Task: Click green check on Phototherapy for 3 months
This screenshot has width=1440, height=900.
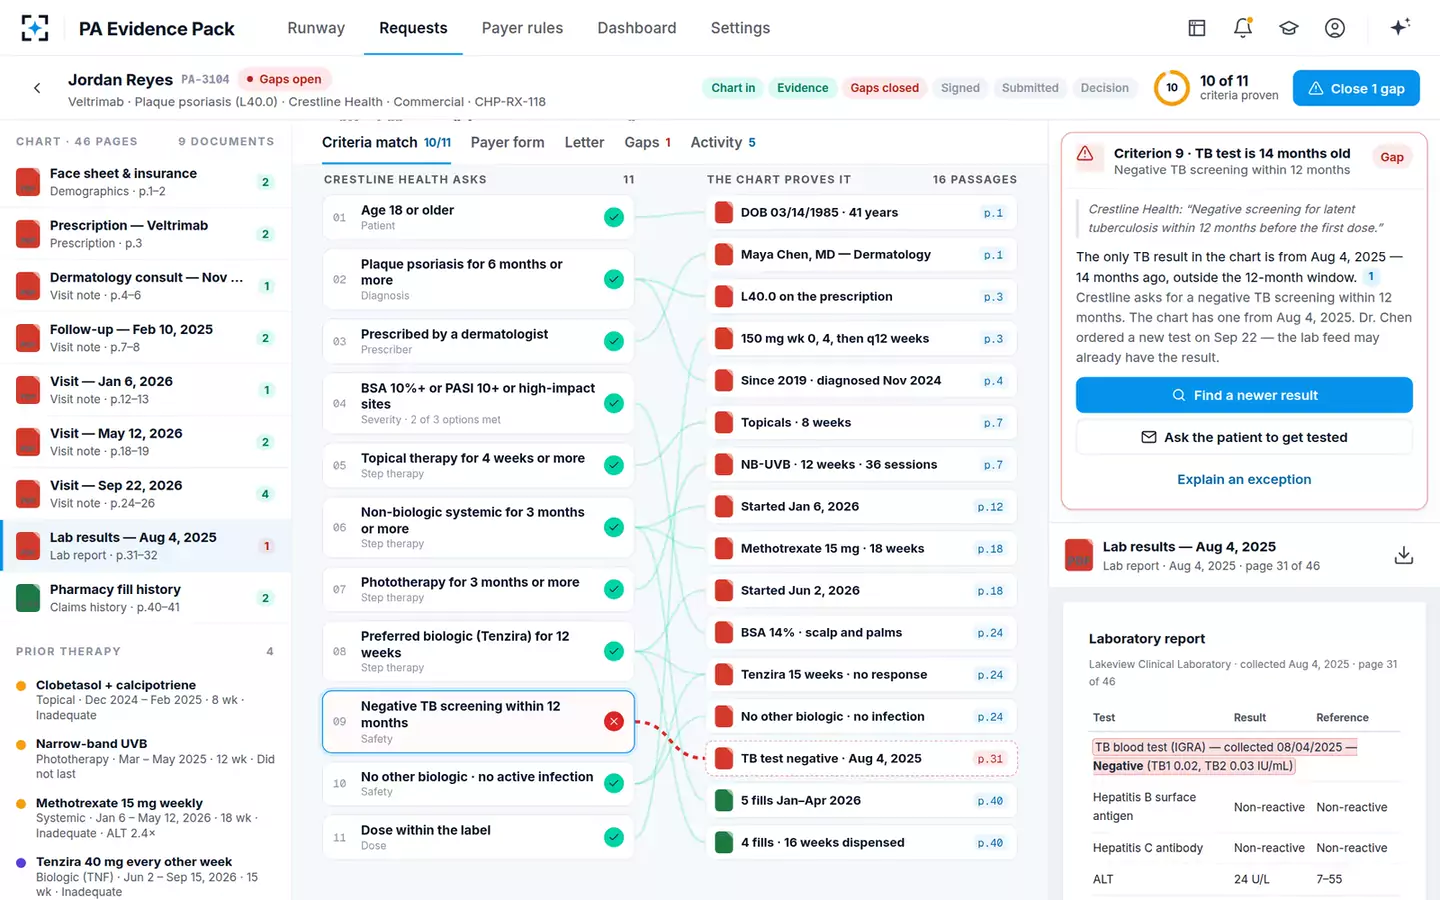Action: tap(614, 589)
